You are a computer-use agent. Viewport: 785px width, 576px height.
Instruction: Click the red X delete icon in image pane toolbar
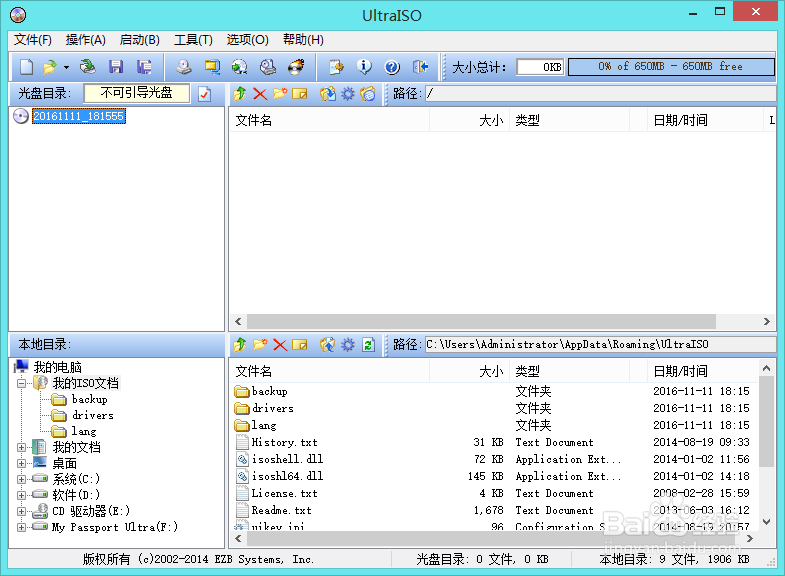260,94
